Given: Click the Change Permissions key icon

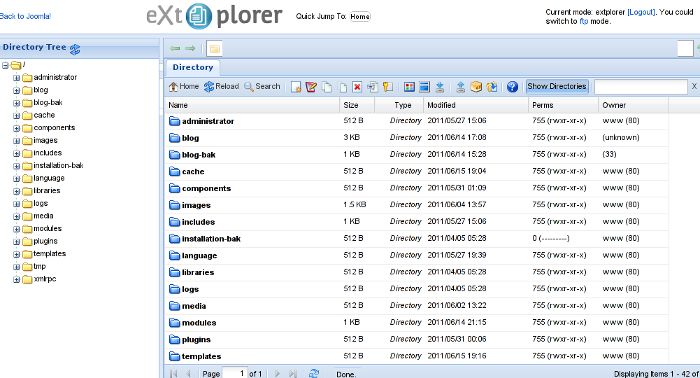Looking at the screenshot, I should click(x=388, y=87).
